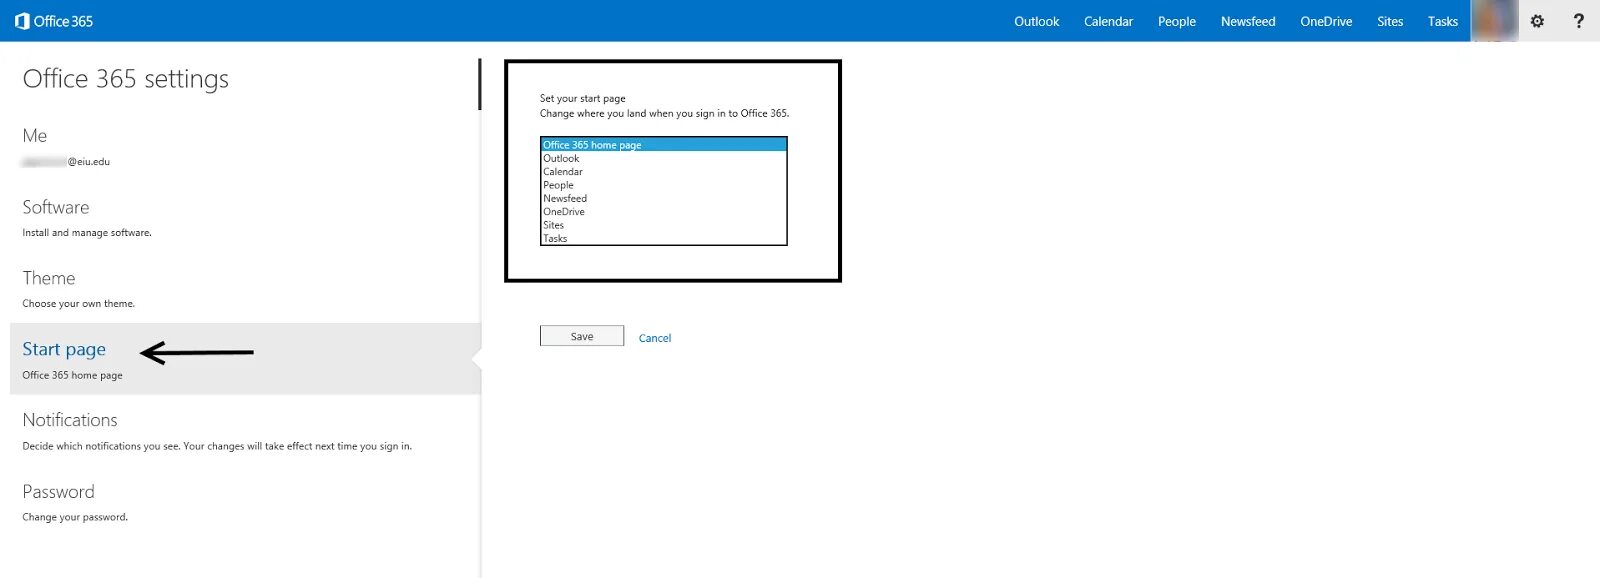The height and width of the screenshot is (578, 1600).
Task: Choose Calendar in start page list
Action: [x=664, y=171]
